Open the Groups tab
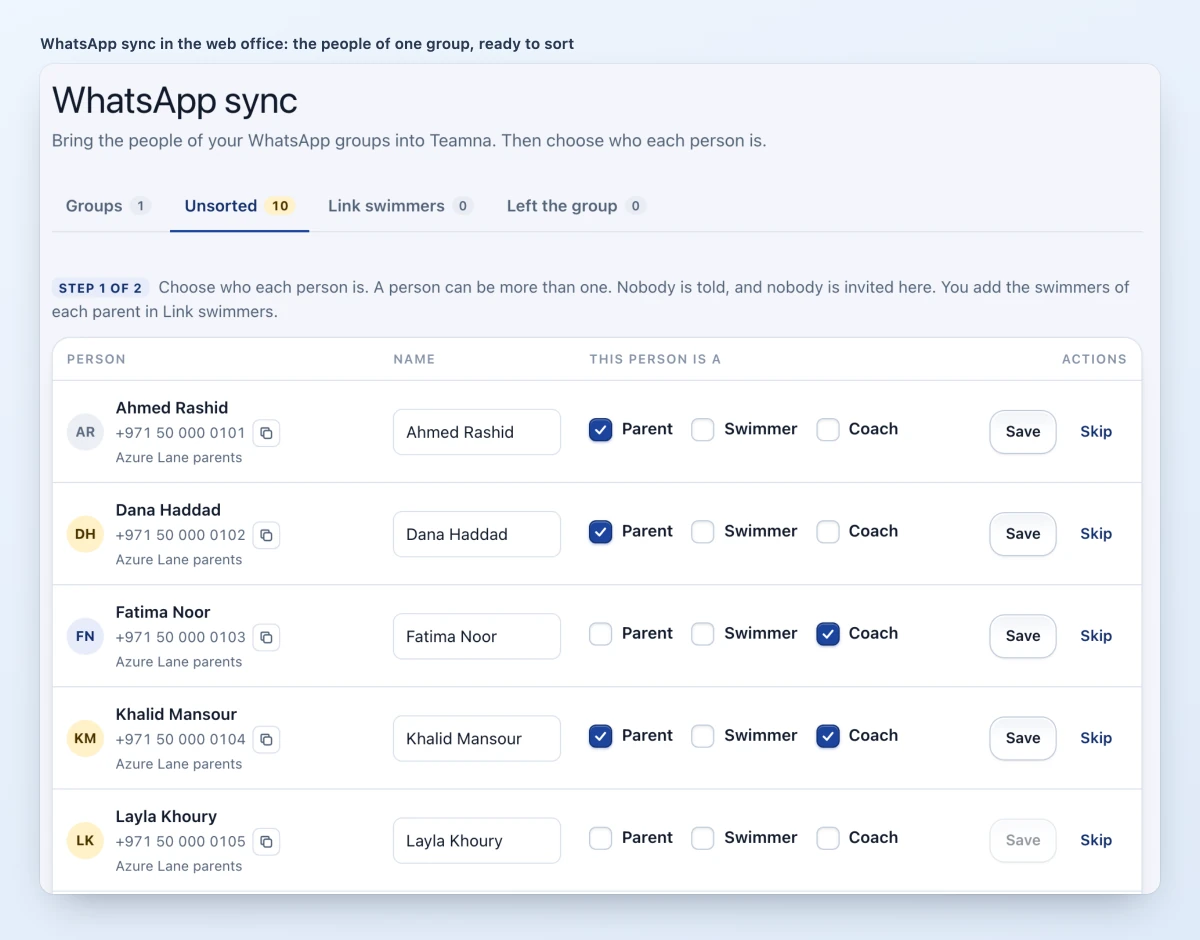The image size is (1200, 940). click(108, 206)
